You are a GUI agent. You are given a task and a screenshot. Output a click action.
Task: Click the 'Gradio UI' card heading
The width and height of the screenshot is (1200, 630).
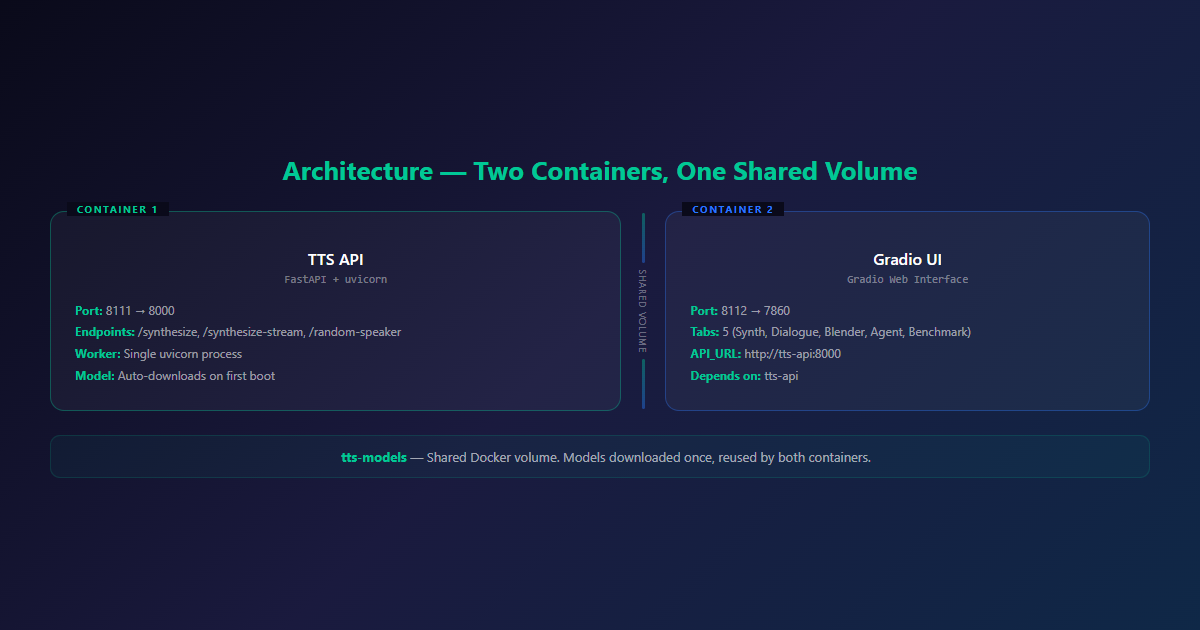[908, 260]
